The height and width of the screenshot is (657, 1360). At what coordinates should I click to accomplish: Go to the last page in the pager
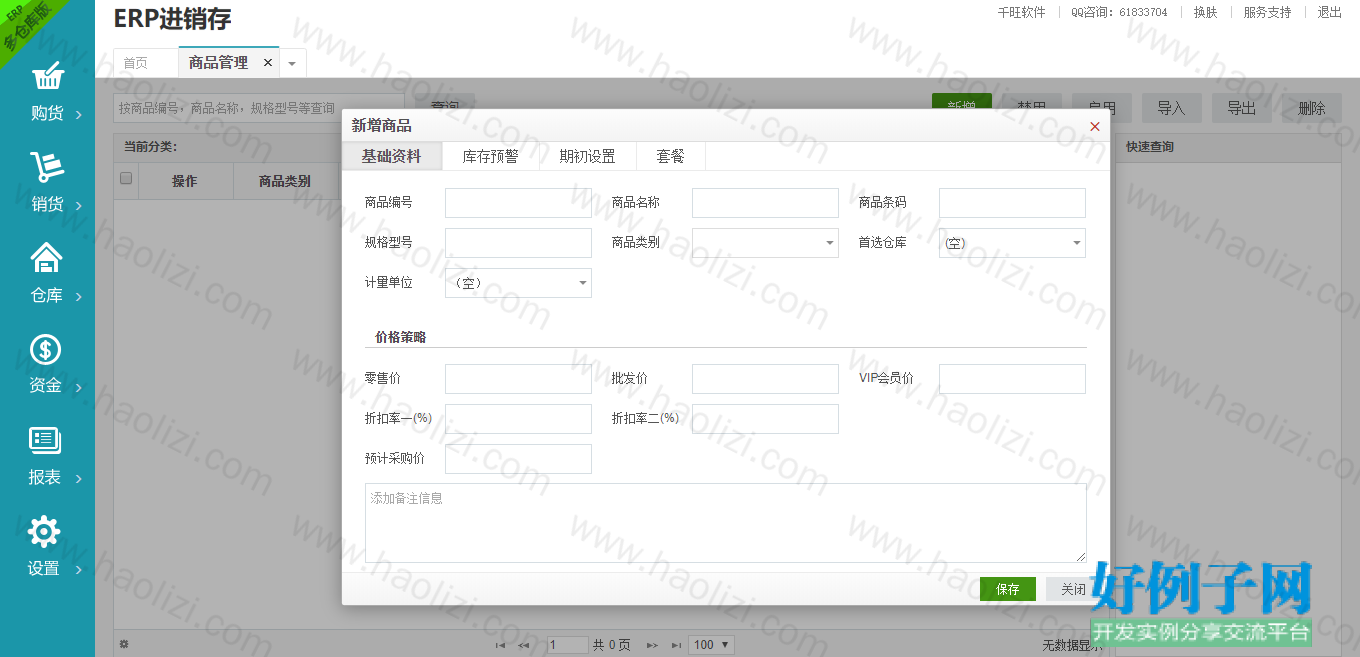coord(676,645)
